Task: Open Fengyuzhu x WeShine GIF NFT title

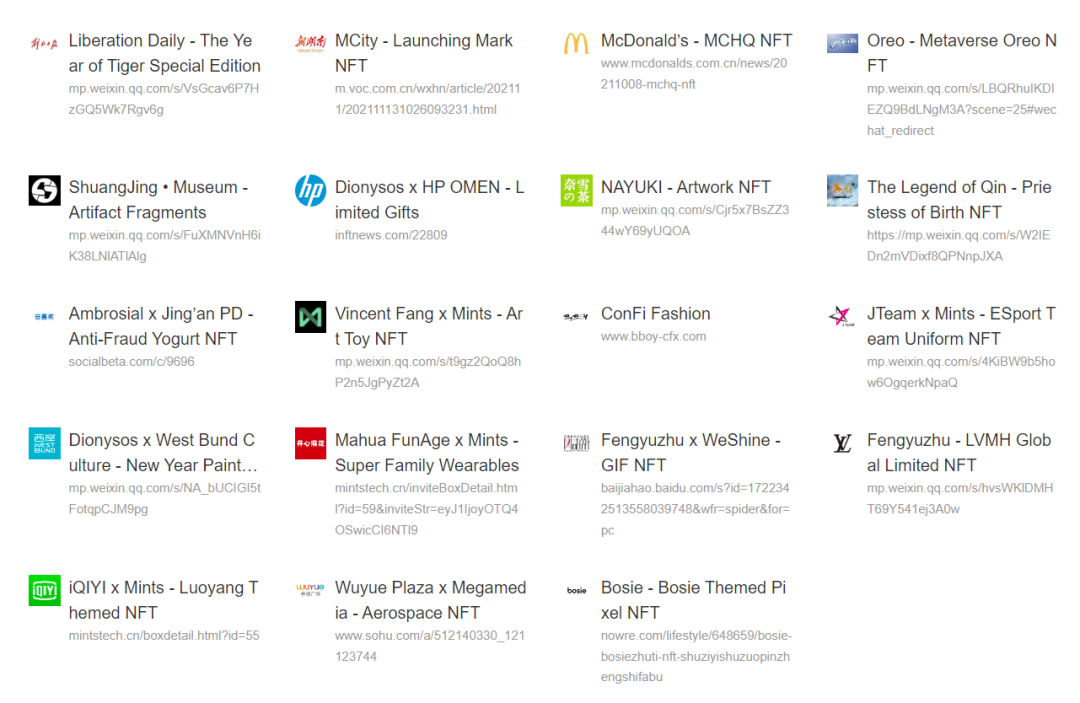Action: [690, 452]
